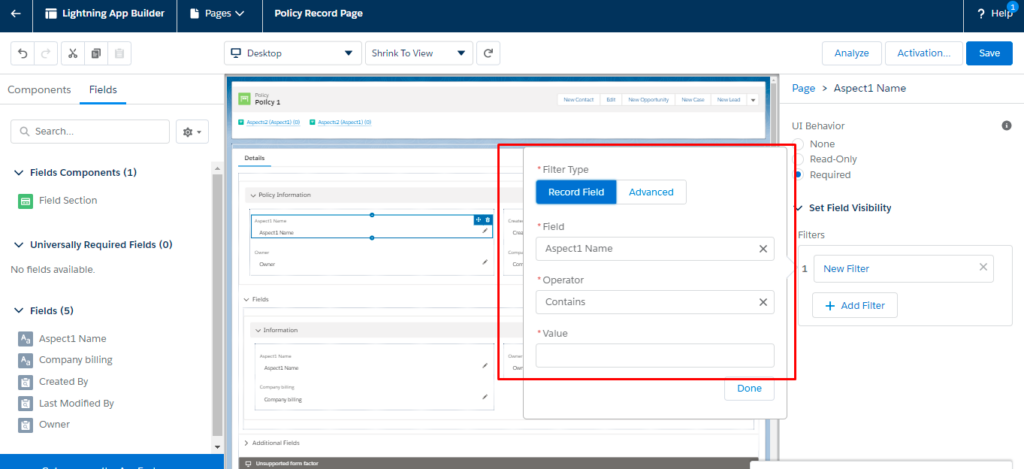Click the Edit action button
This screenshot has height=469, width=1024.
click(x=611, y=100)
